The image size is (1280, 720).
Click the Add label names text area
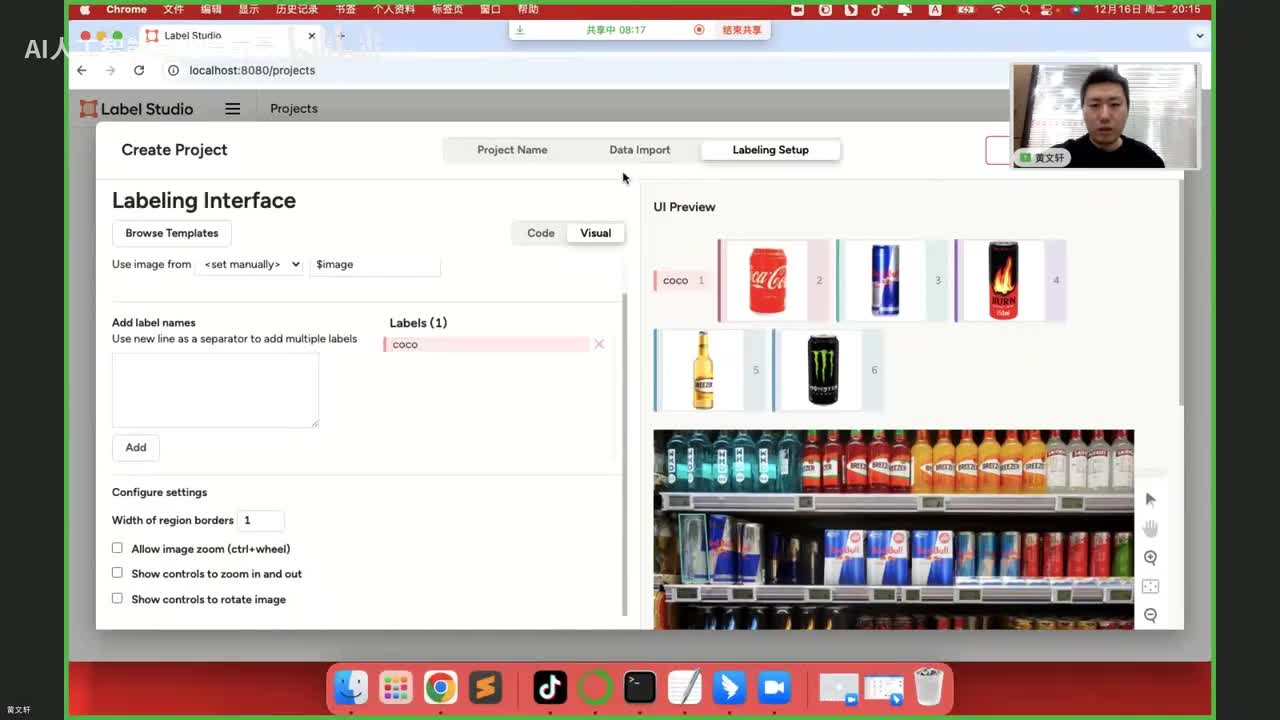click(x=215, y=390)
